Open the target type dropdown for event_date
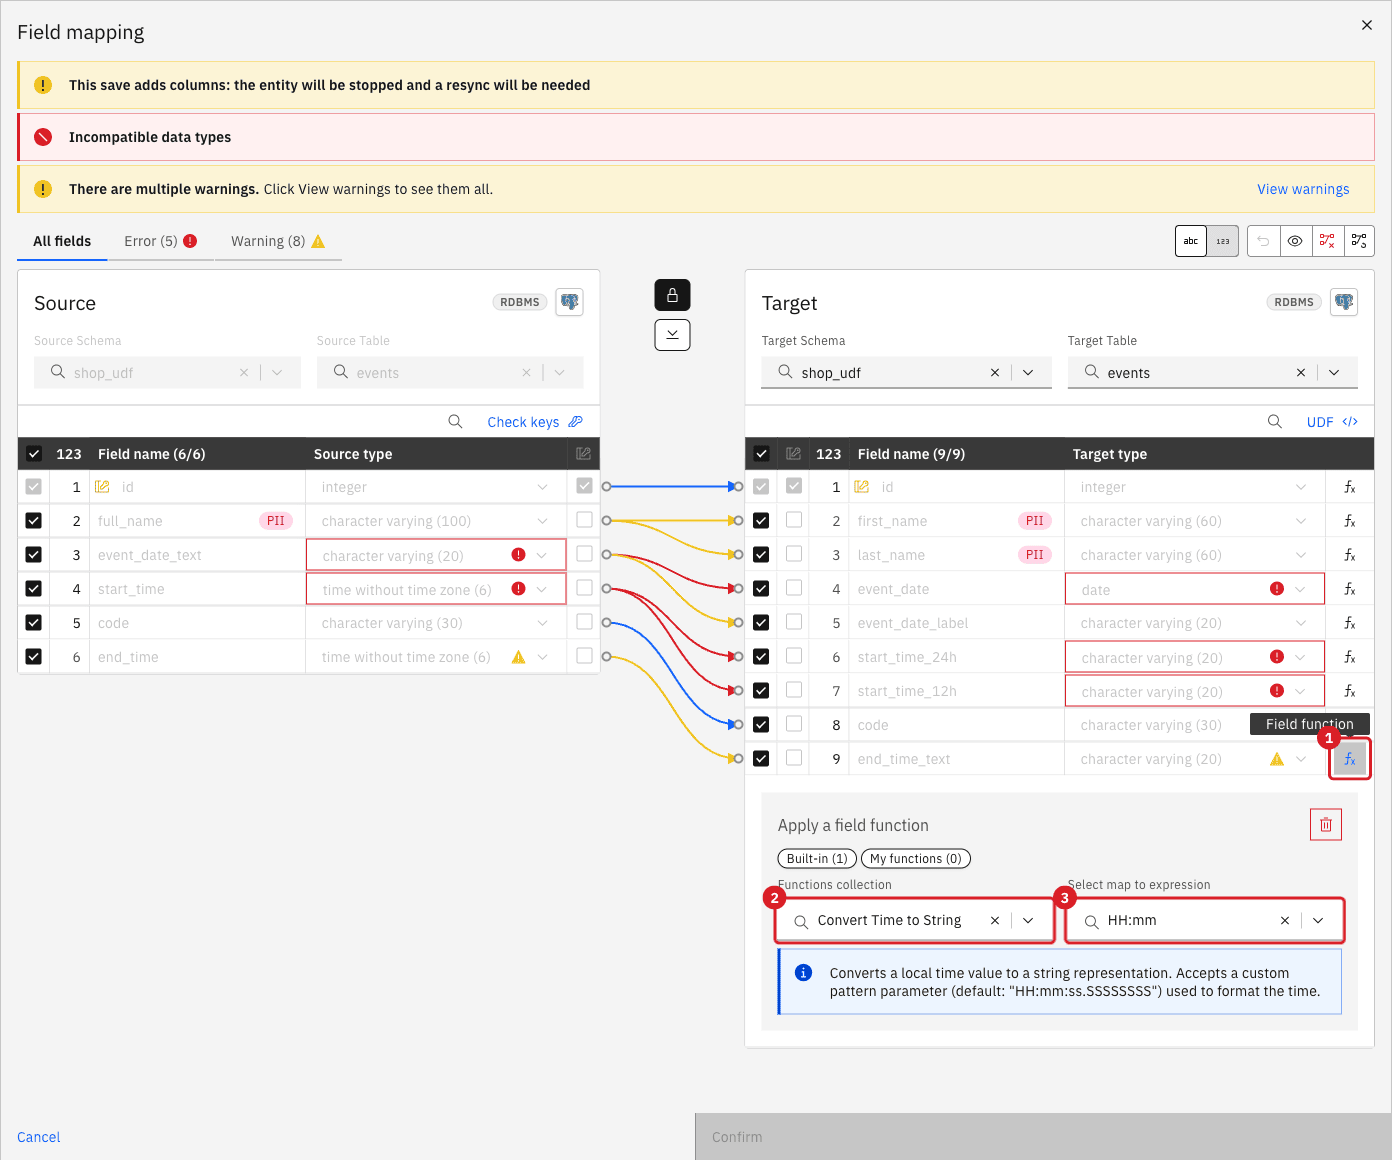This screenshot has width=1392, height=1160. pyautogui.click(x=1300, y=590)
